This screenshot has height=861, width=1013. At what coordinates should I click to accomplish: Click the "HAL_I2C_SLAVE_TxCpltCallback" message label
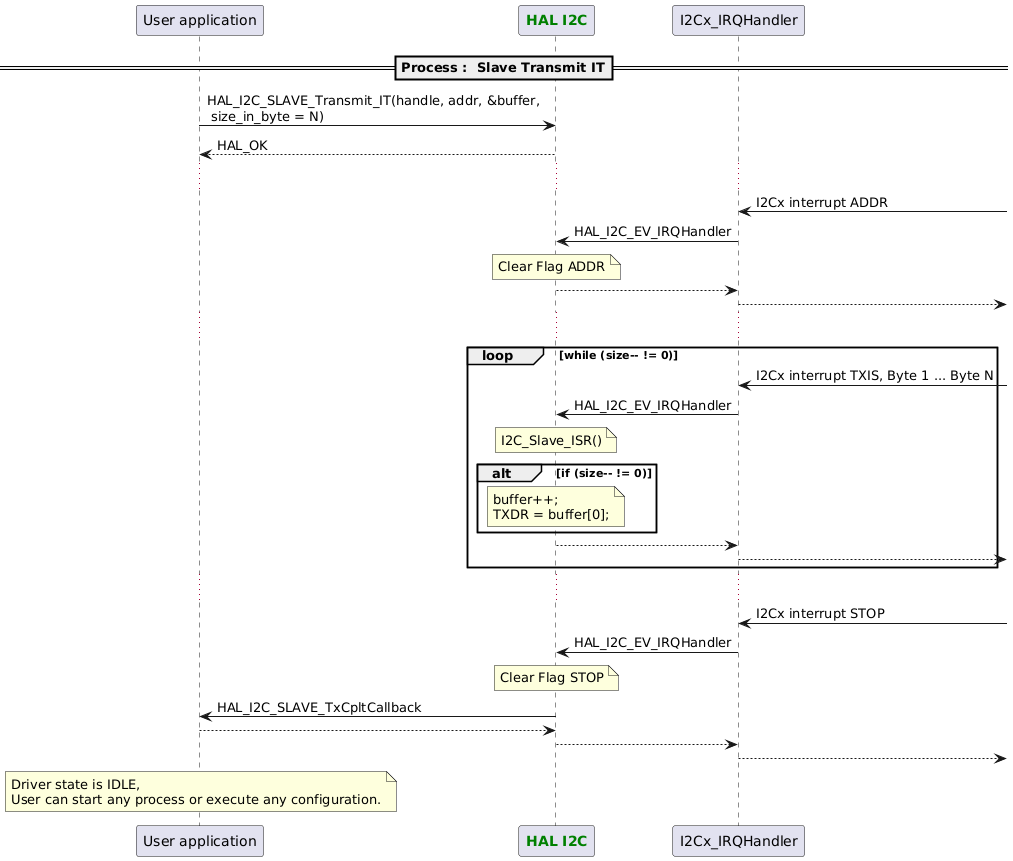click(320, 707)
